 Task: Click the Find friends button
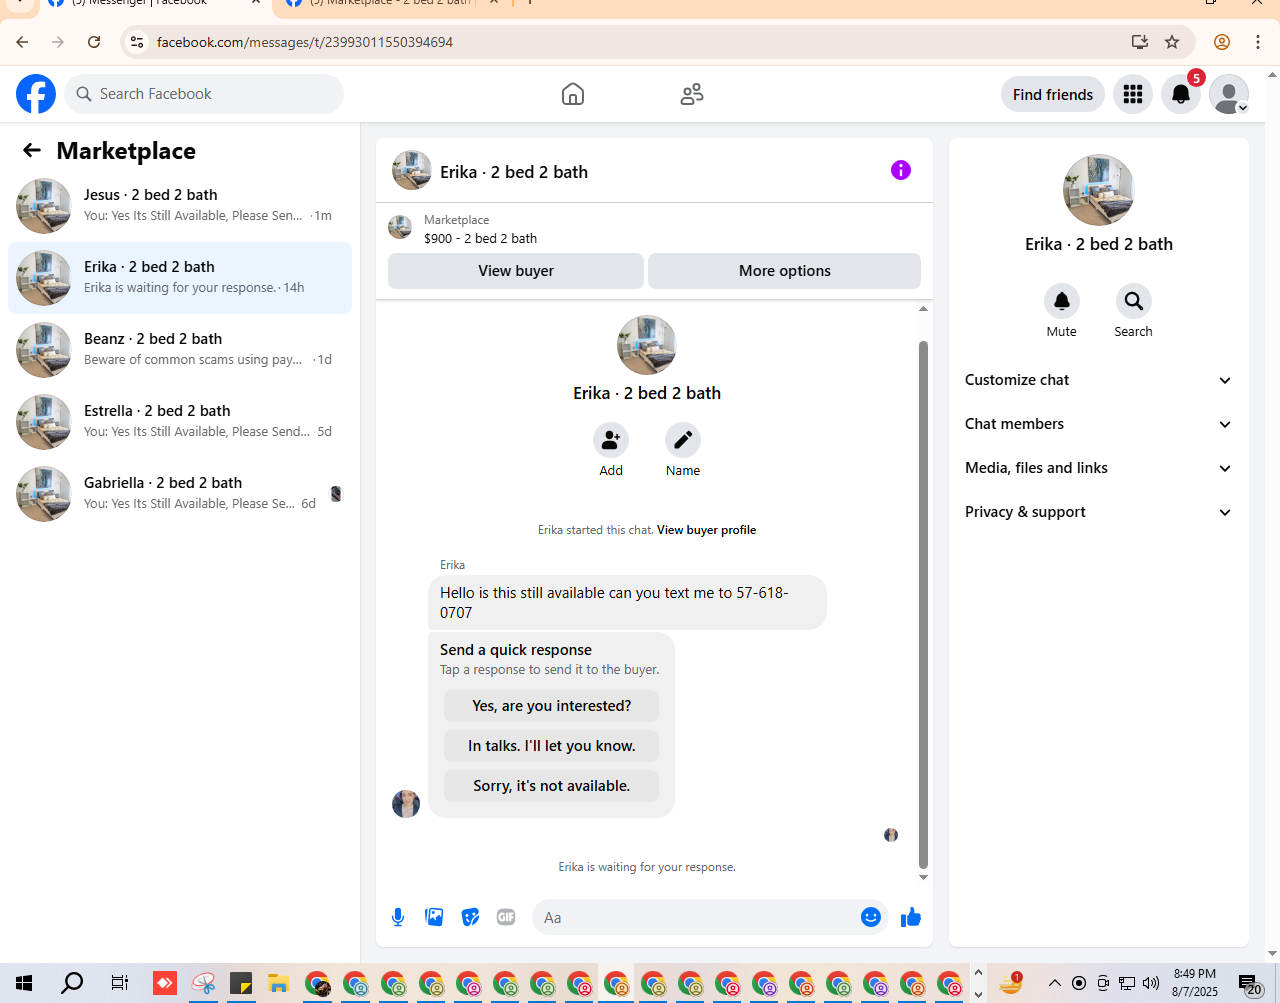[1053, 94]
